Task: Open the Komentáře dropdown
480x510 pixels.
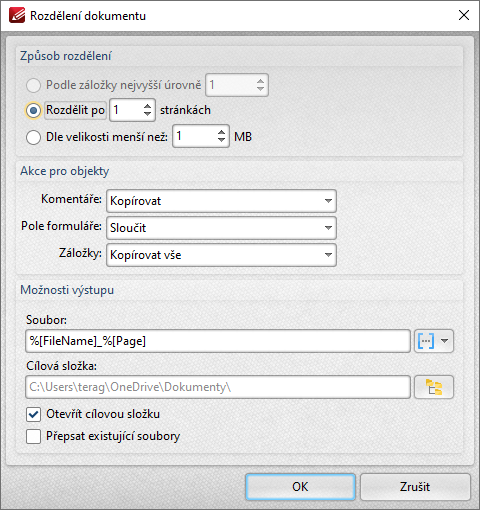Action: pyautogui.click(x=221, y=201)
